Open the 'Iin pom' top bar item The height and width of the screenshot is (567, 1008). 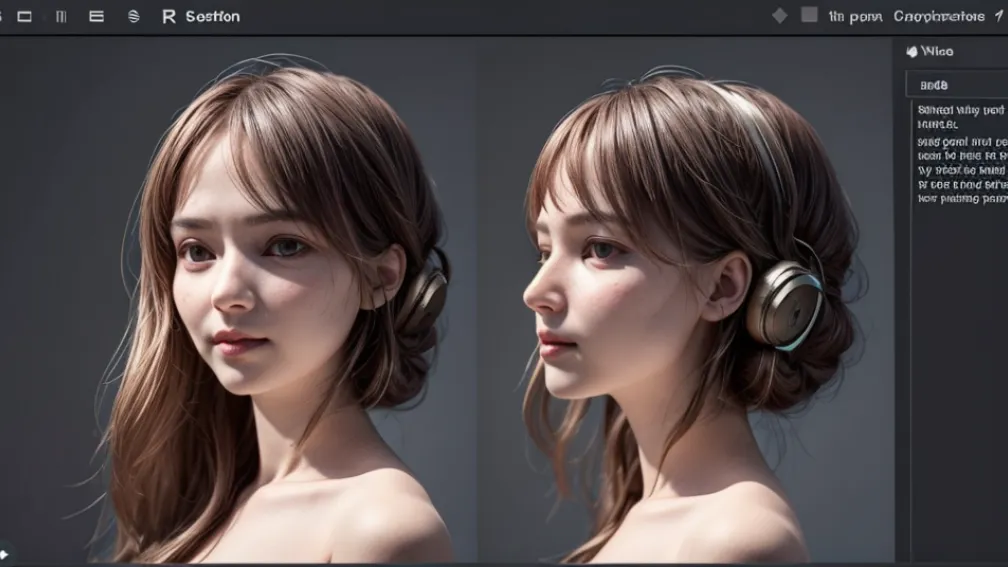click(855, 17)
